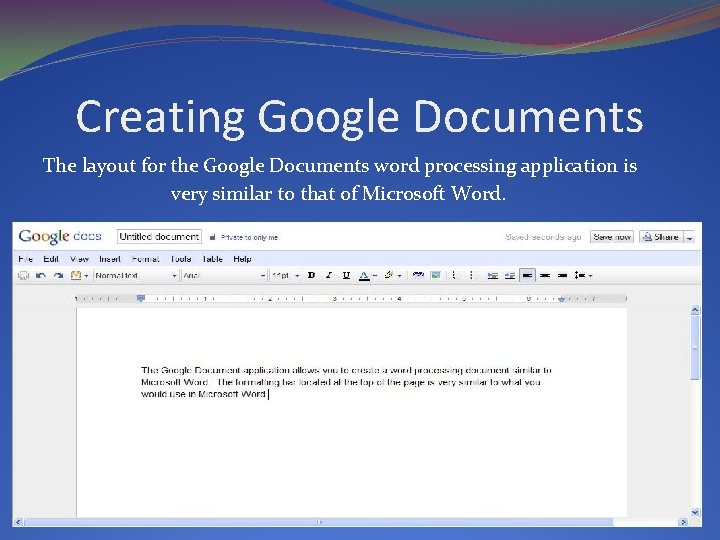Open the Table menu
Image resolution: width=720 pixels, height=540 pixels.
(212, 259)
